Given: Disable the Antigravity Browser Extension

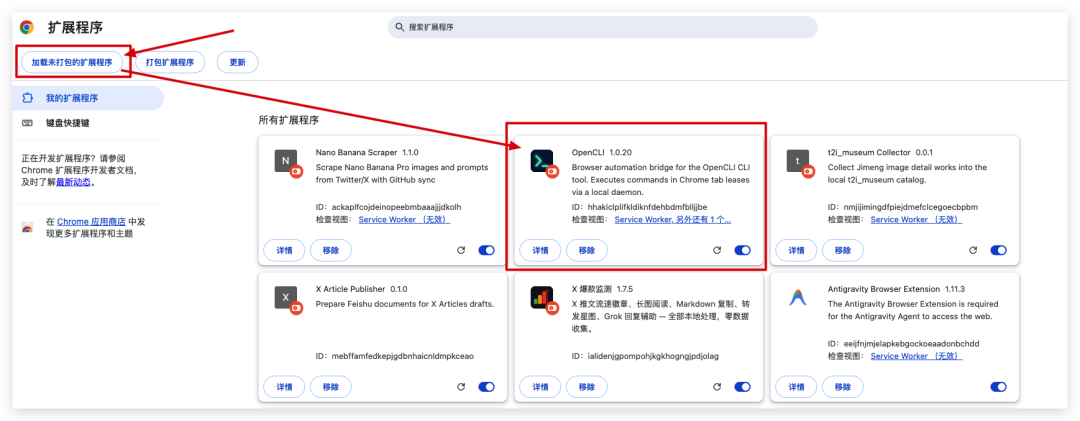Looking at the screenshot, I should point(999,387).
